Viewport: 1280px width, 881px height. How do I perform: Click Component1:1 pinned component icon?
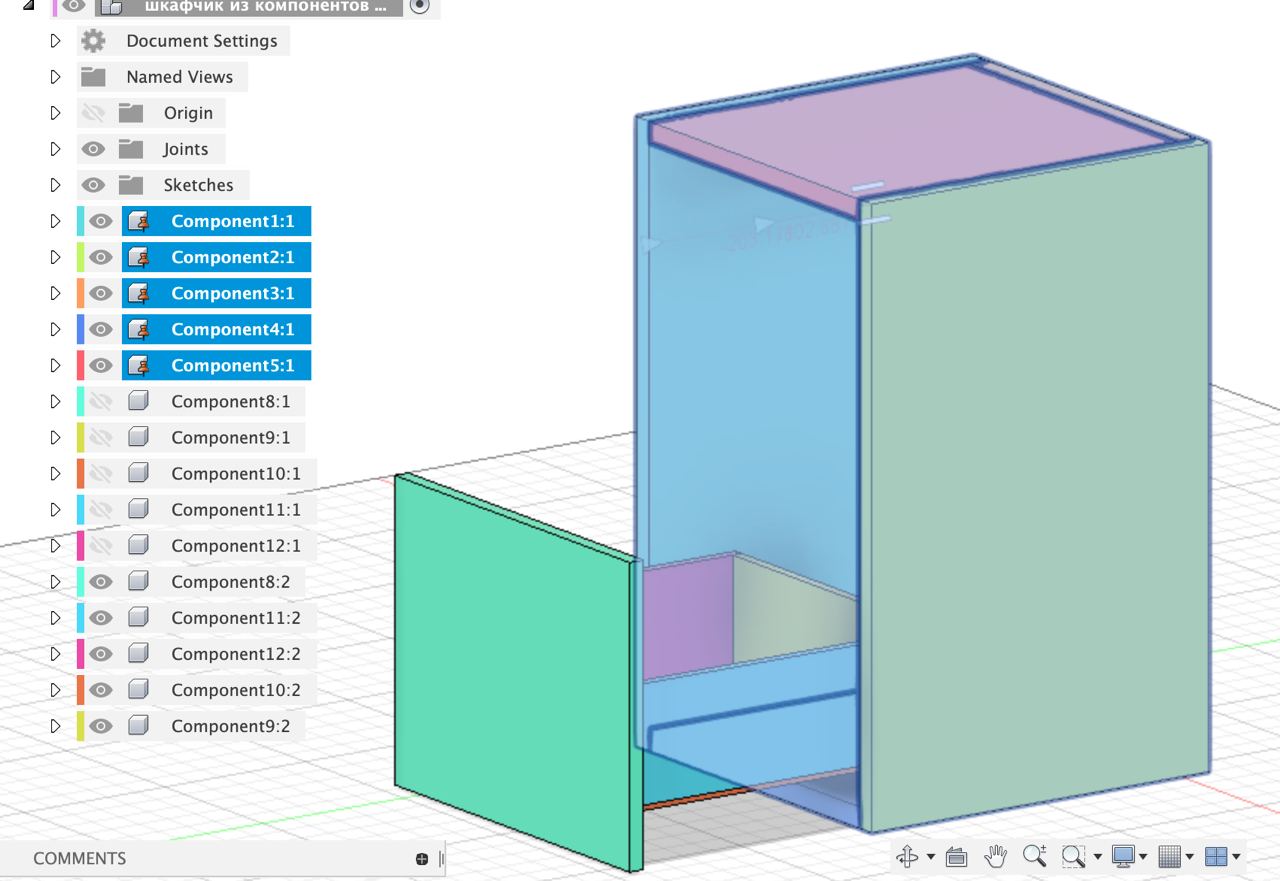click(139, 221)
